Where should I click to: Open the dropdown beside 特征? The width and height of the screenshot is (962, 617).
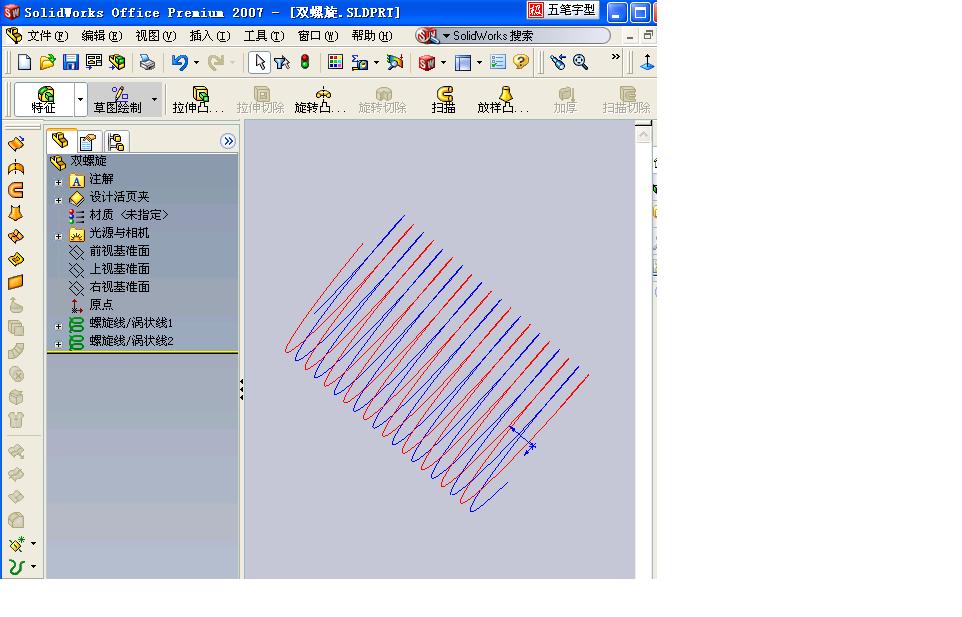point(80,99)
